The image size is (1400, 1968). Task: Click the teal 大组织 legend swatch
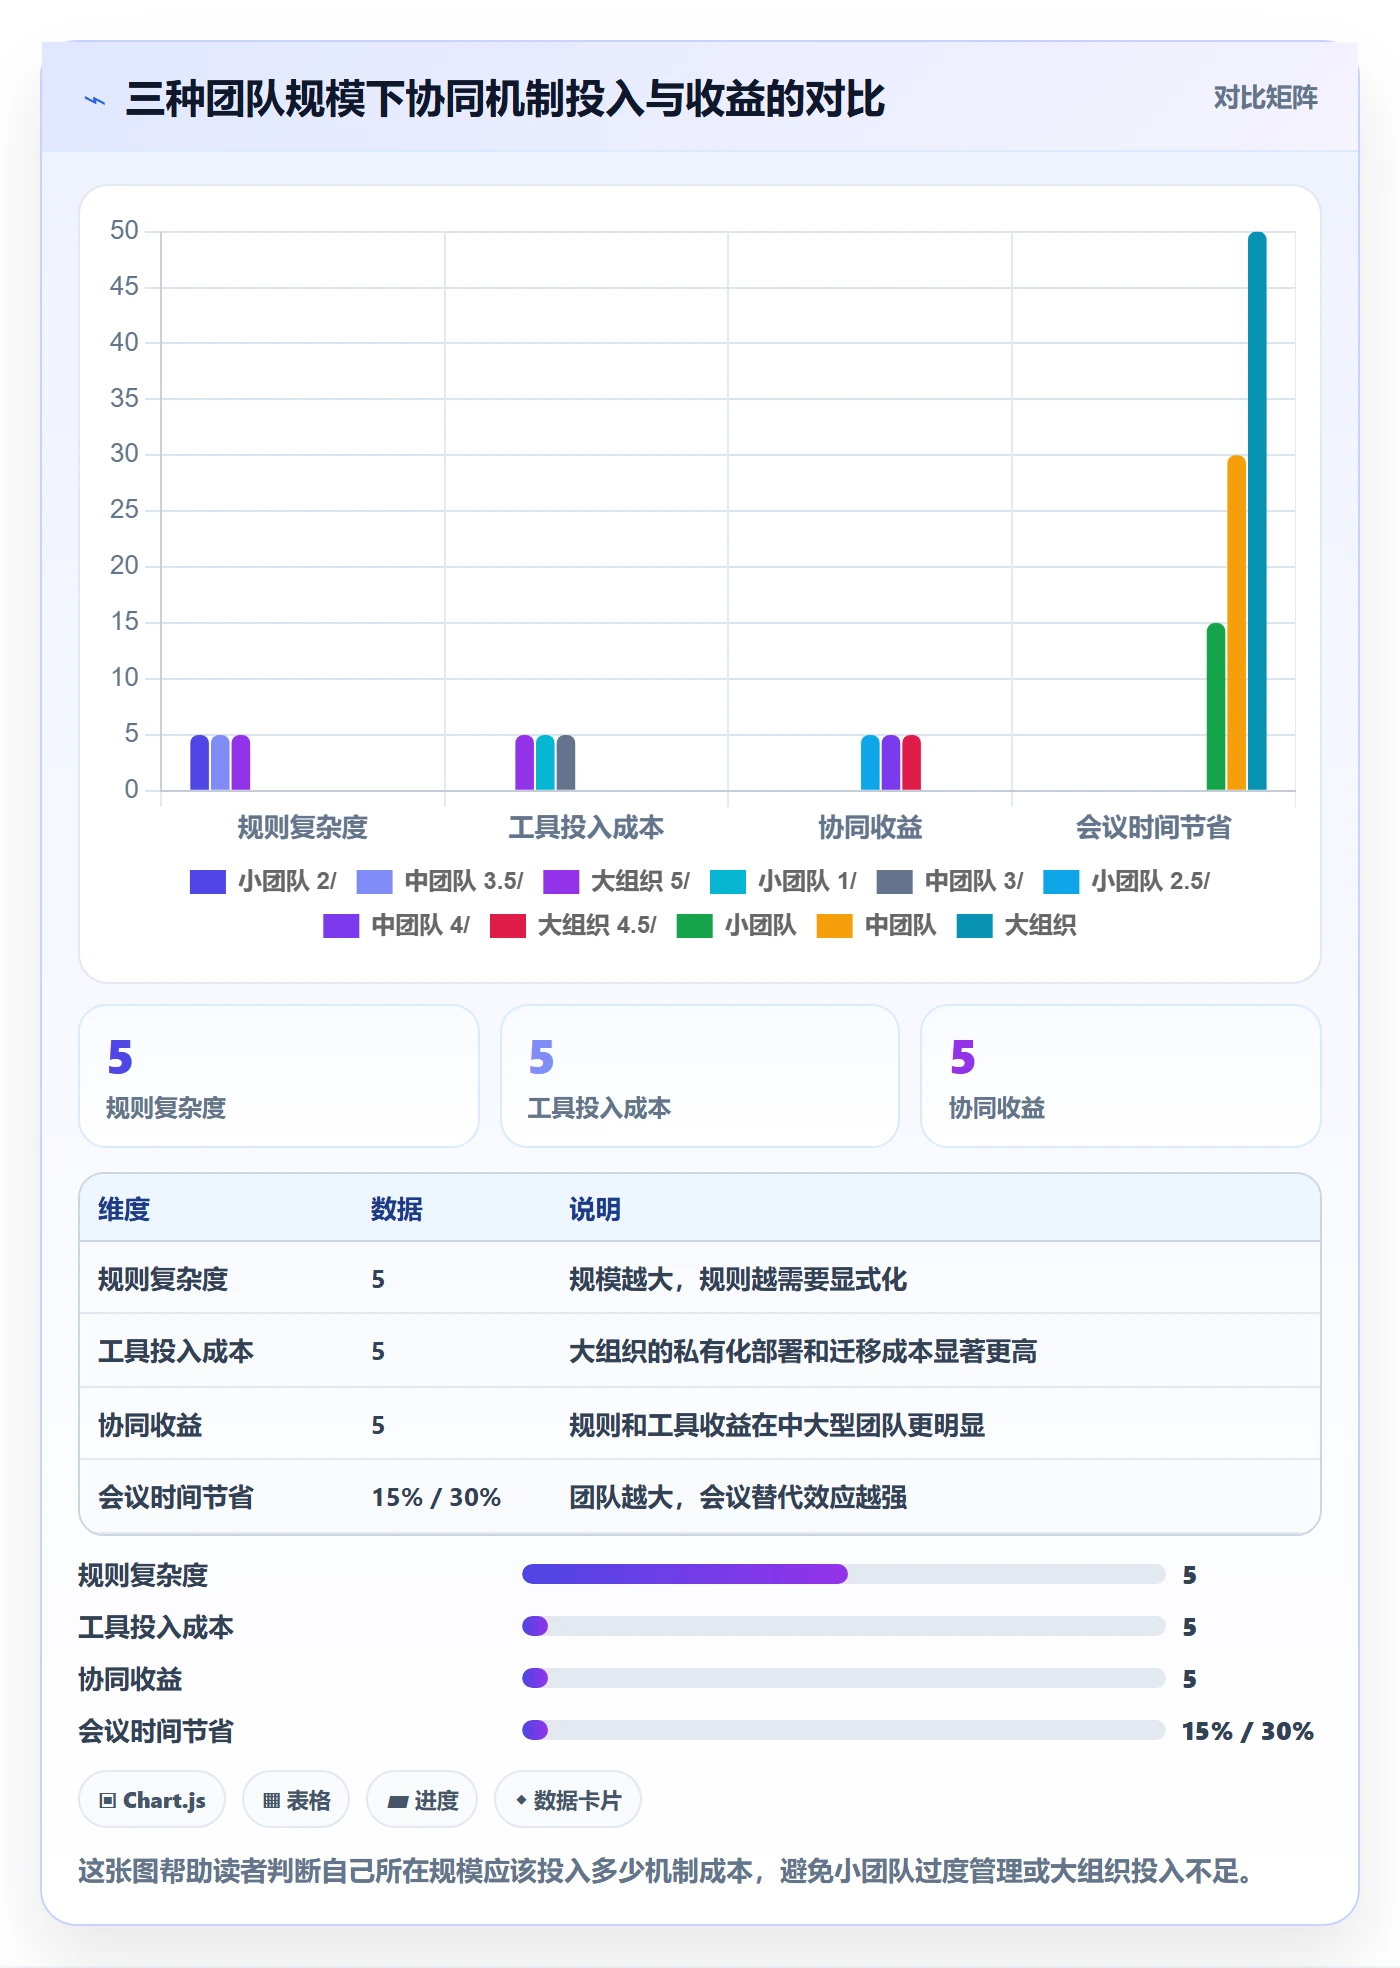[974, 926]
